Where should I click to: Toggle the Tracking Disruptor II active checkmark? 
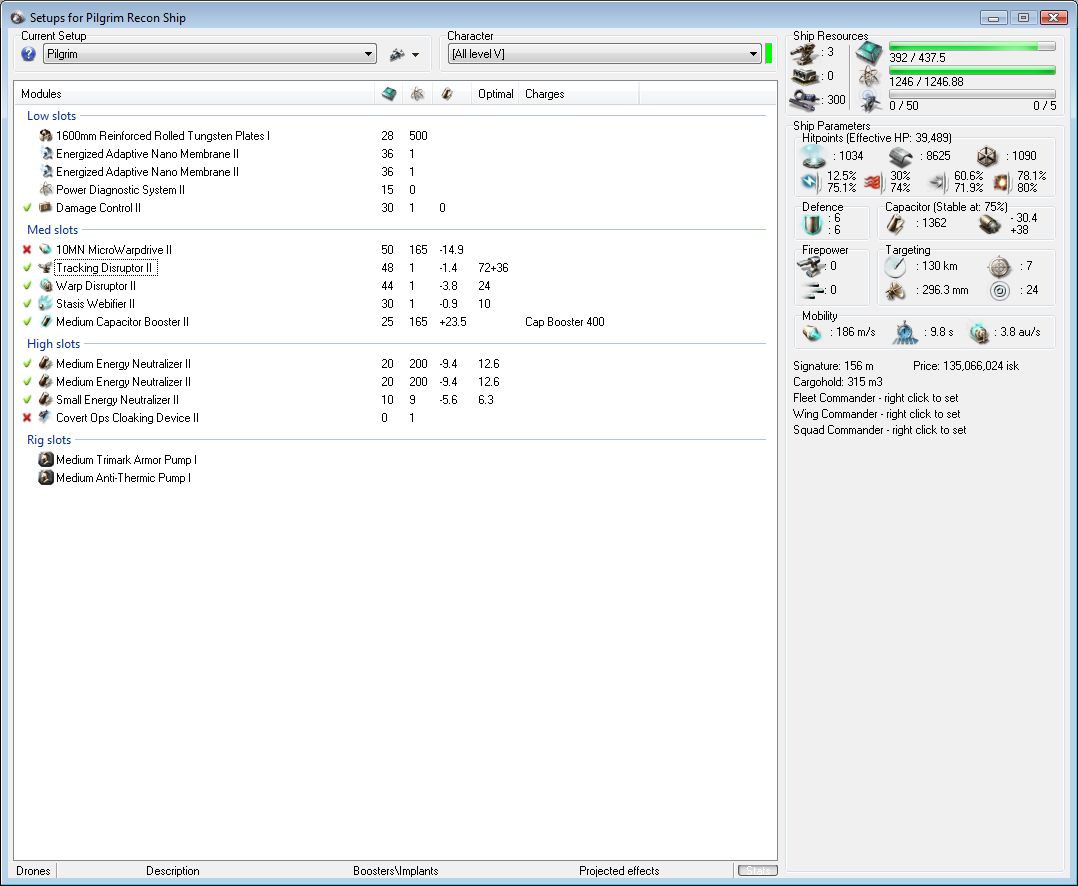[28, 267]
